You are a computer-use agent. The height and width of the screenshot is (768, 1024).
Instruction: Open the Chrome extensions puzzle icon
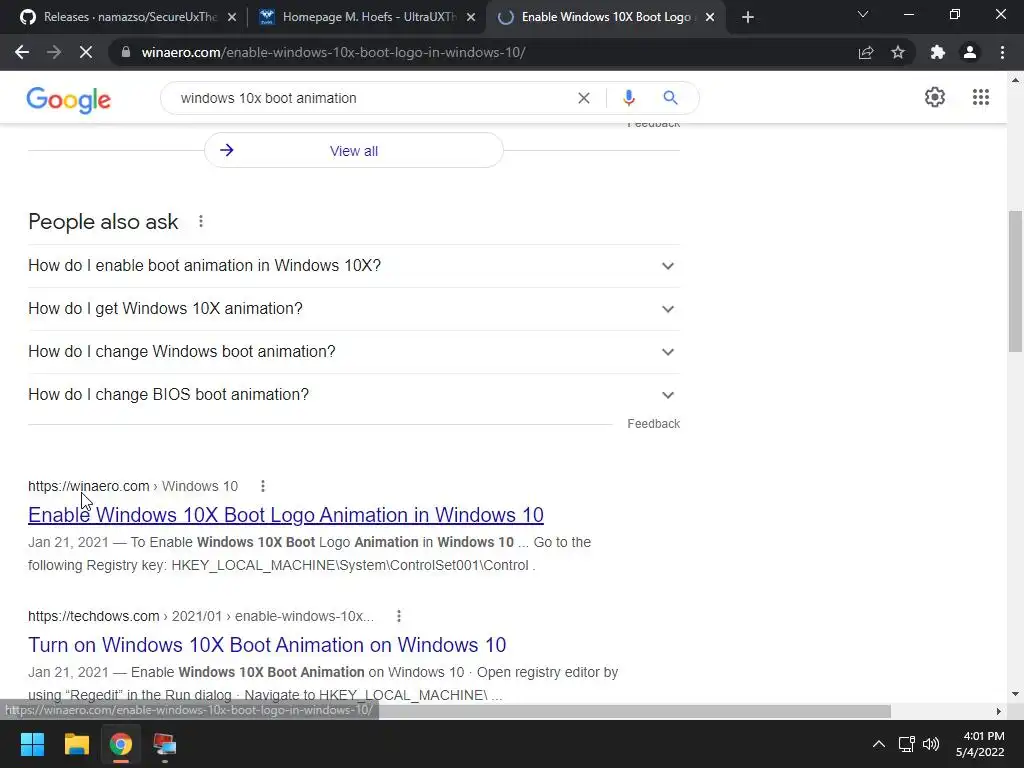pos(938,52)
